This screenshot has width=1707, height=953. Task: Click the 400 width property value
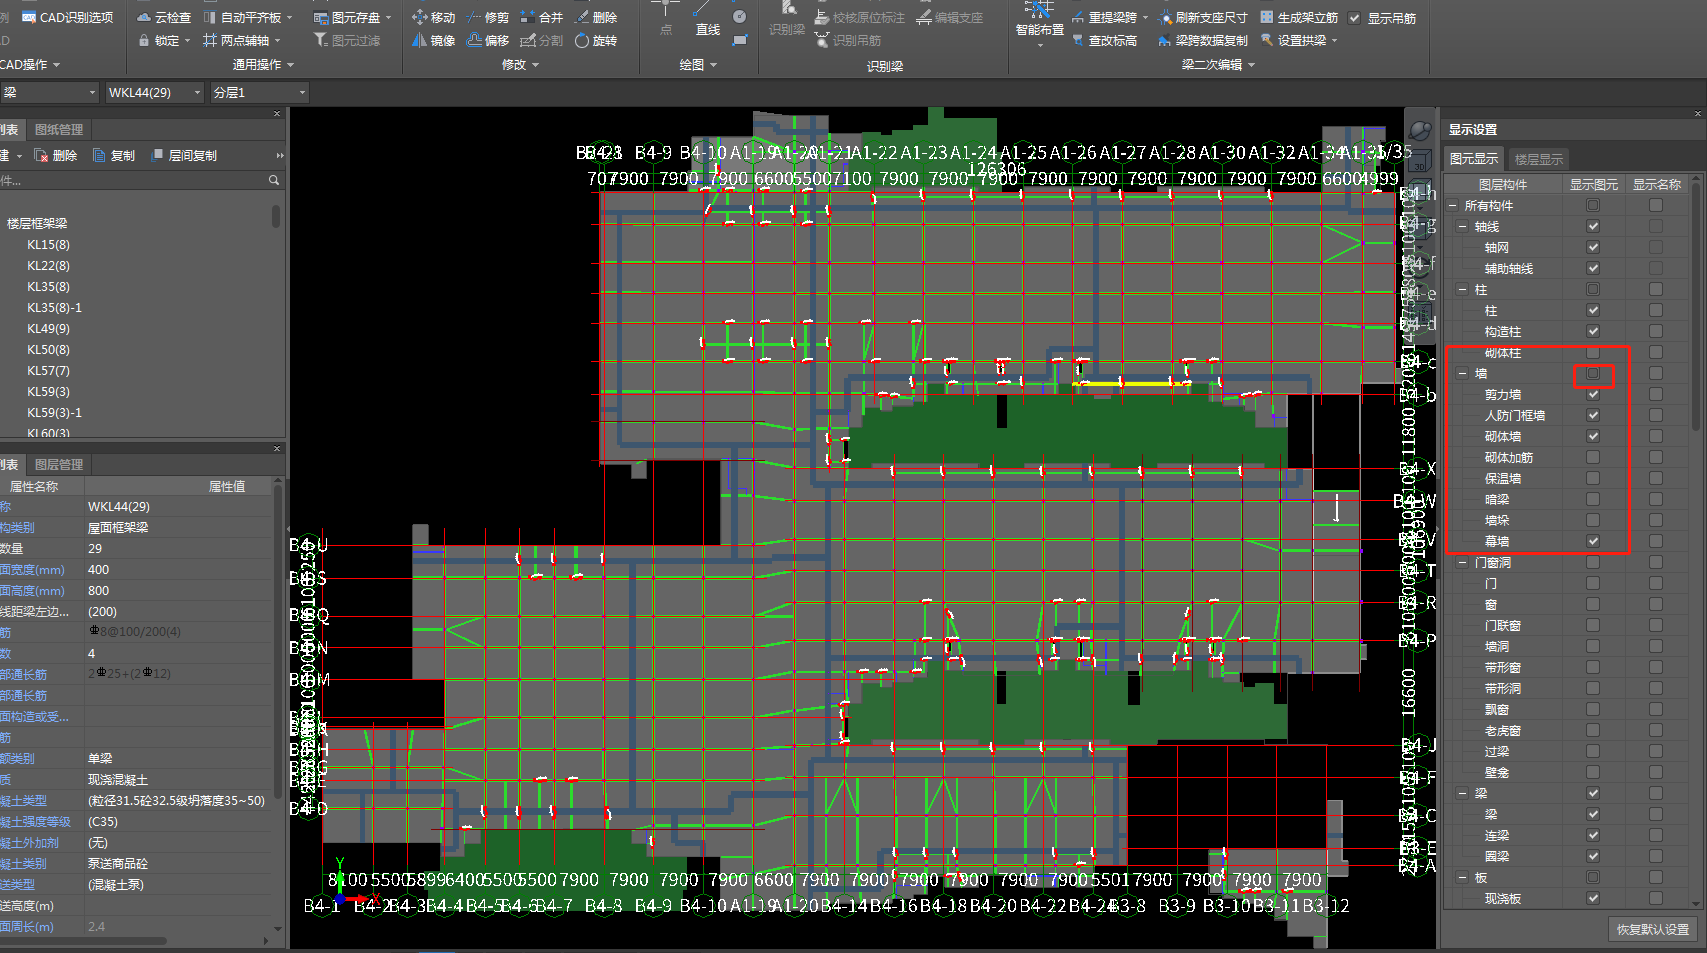178,569
